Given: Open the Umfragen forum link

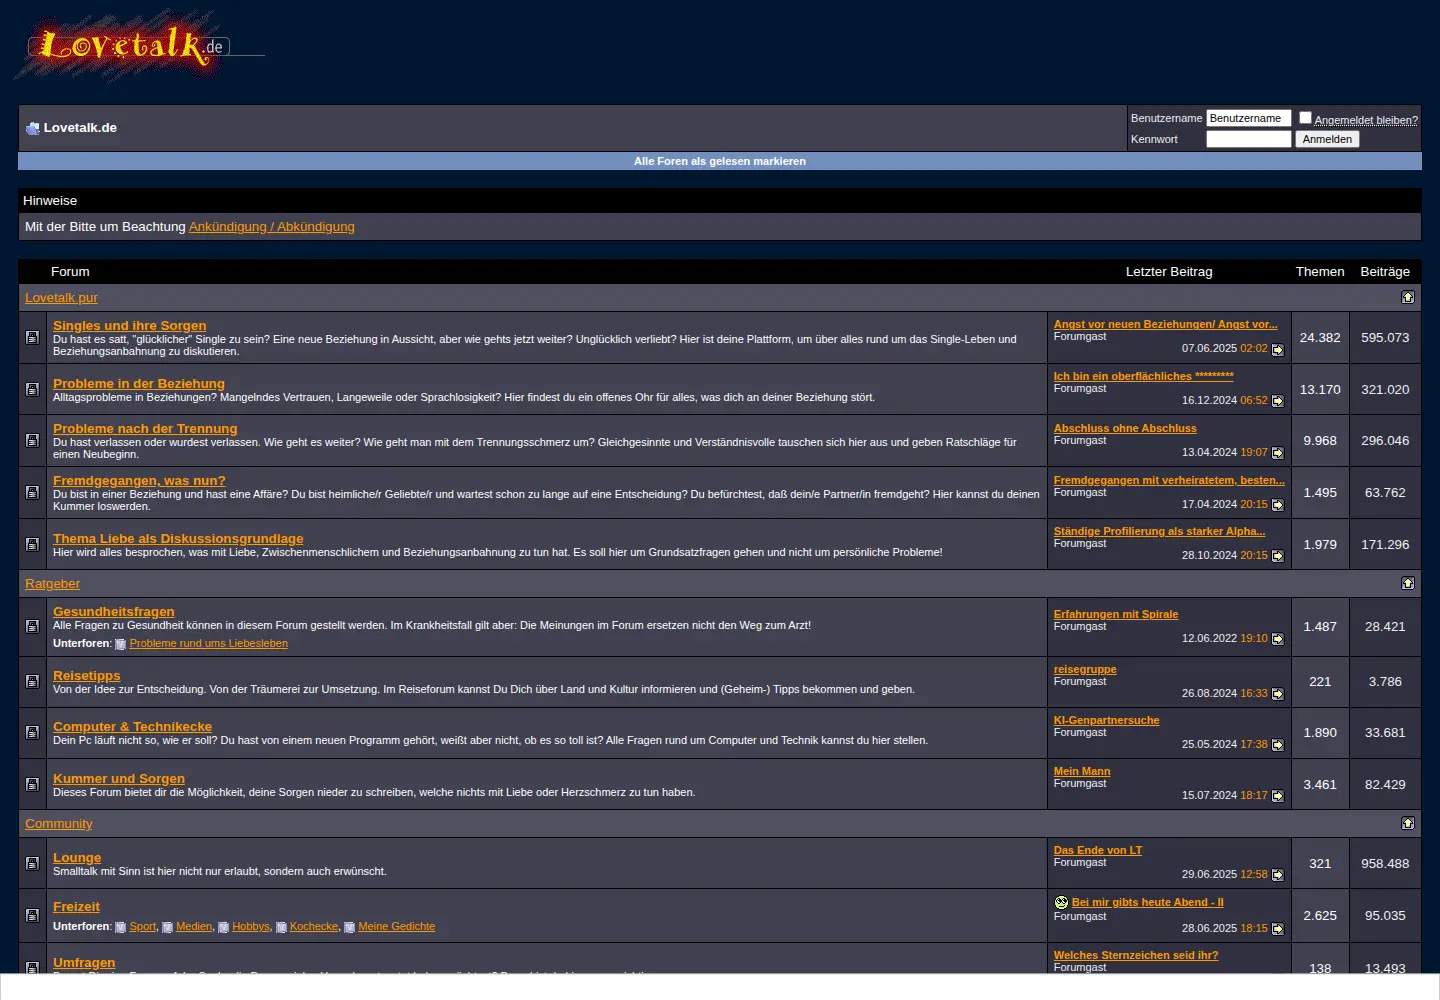Looking at the screenshot, I should (84, 962).
